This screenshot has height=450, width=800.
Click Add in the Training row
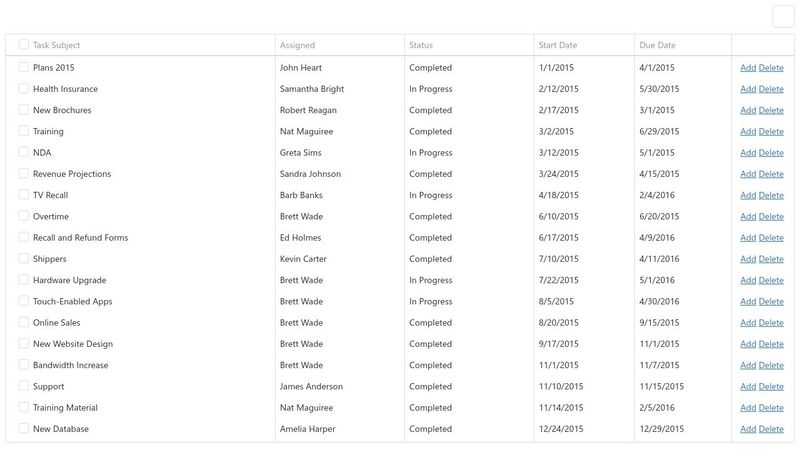click(x=748, y=132)
